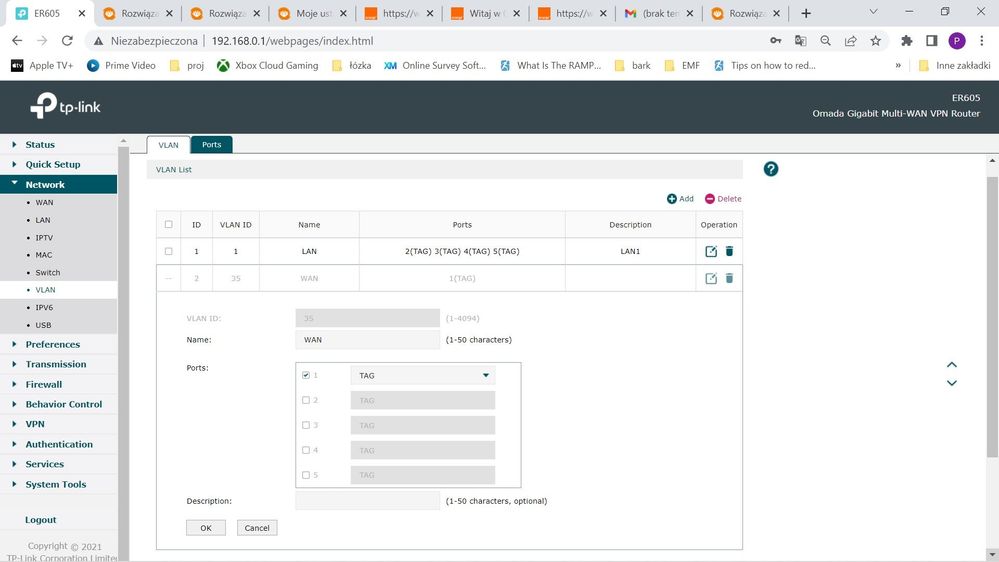Open the help question mark icon
The width and height of the screenshot is (999, 562).
[x=771, y=169]
